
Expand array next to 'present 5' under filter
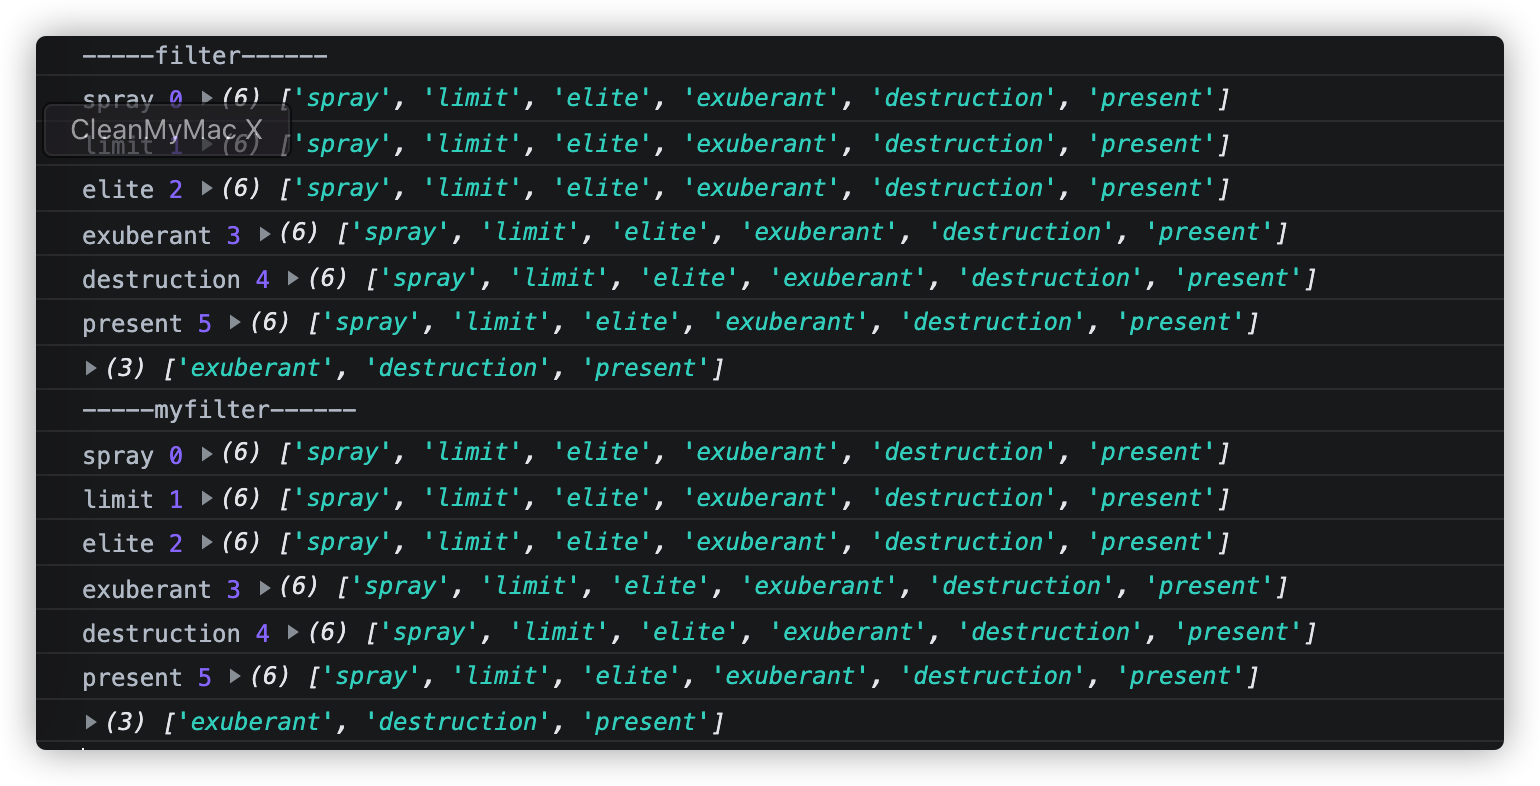236,322
